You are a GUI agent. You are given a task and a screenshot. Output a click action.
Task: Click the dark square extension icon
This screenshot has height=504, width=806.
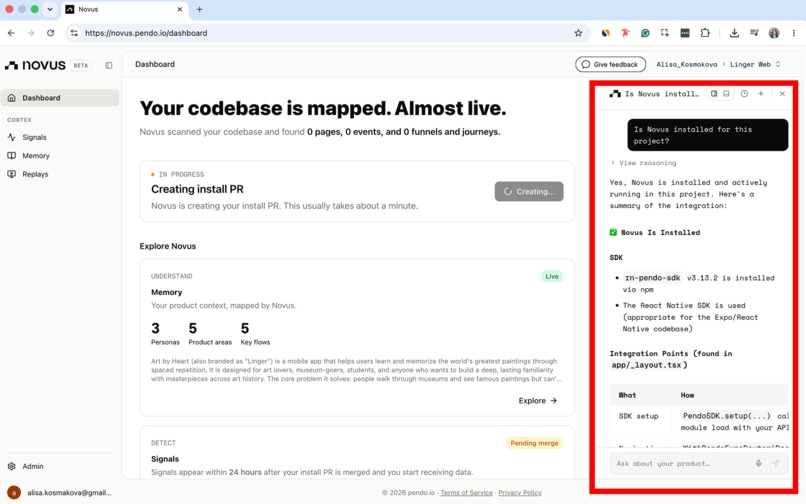tap(685, 33)
